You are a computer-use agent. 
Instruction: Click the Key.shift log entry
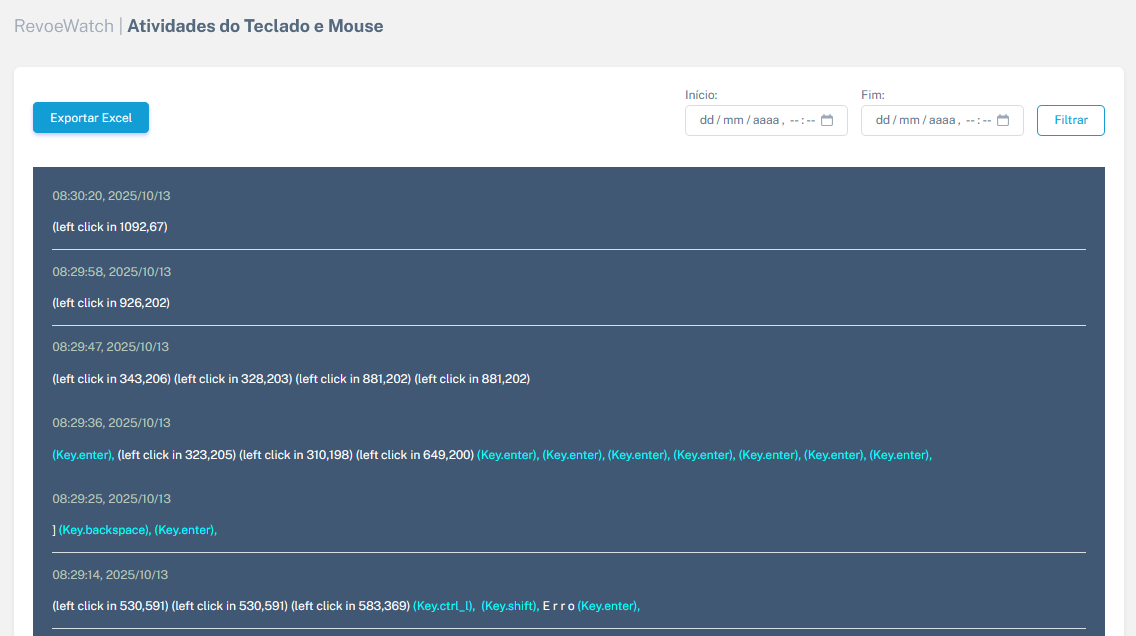point(510,606)
